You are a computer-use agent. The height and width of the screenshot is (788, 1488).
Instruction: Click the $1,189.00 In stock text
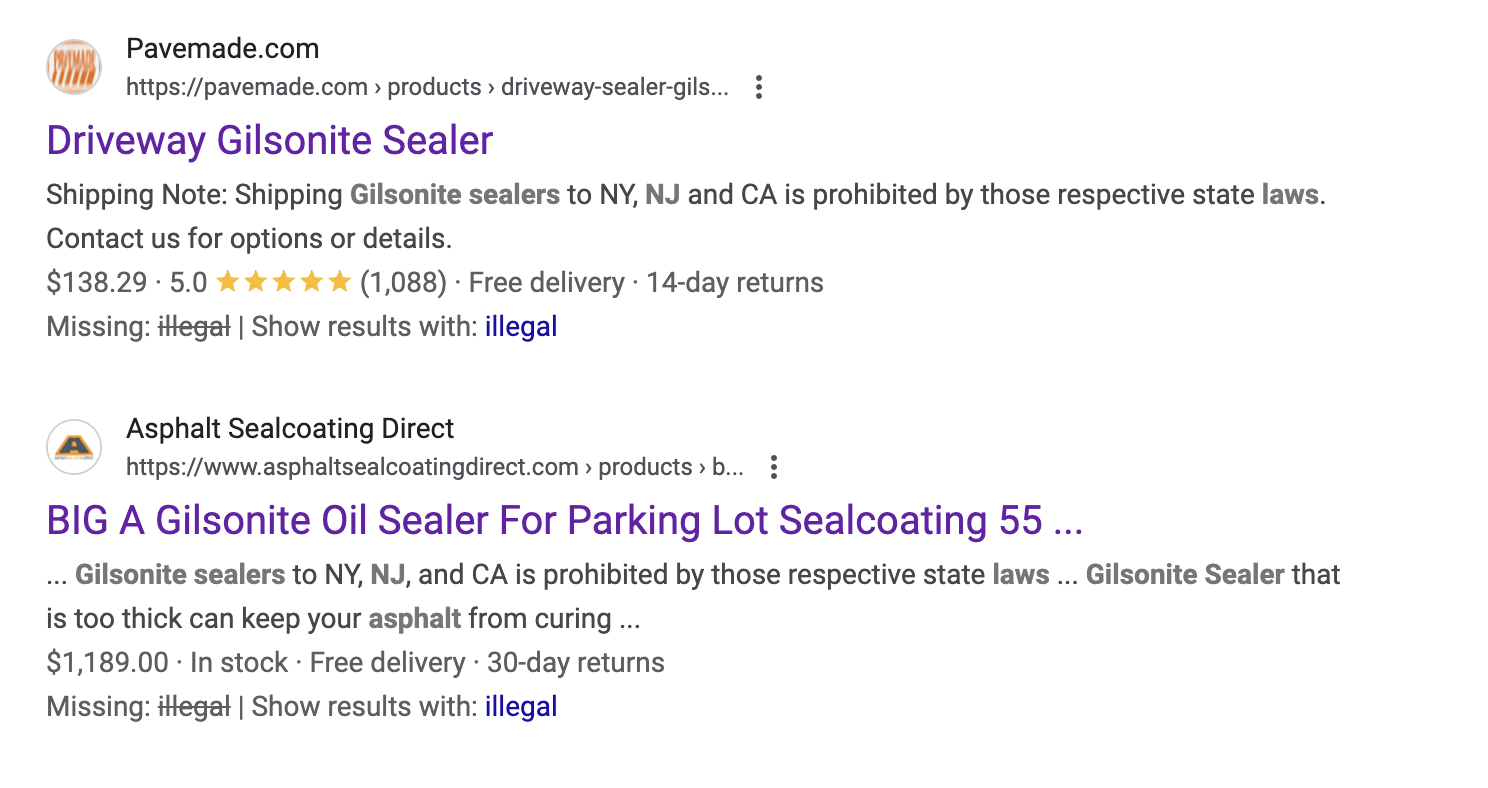coord(167,663)
